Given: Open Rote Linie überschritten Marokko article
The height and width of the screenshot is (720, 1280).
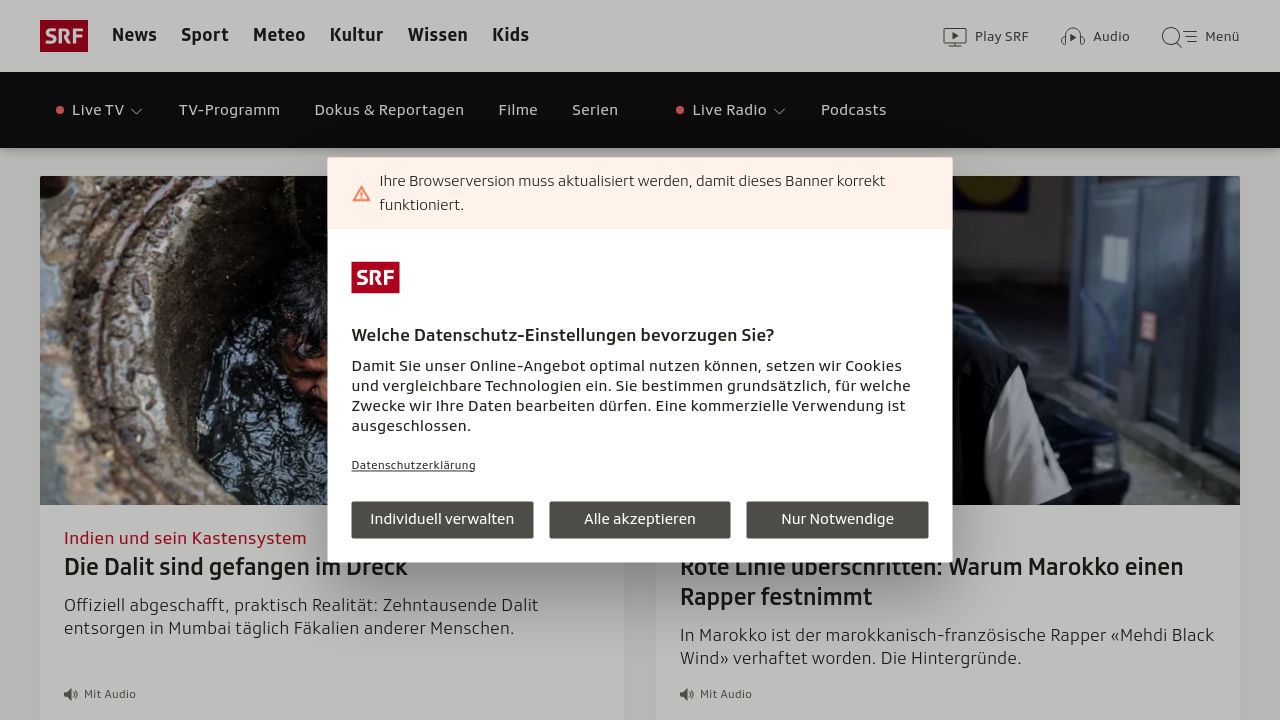Looking at the screenshot, I should click(931, 582).
